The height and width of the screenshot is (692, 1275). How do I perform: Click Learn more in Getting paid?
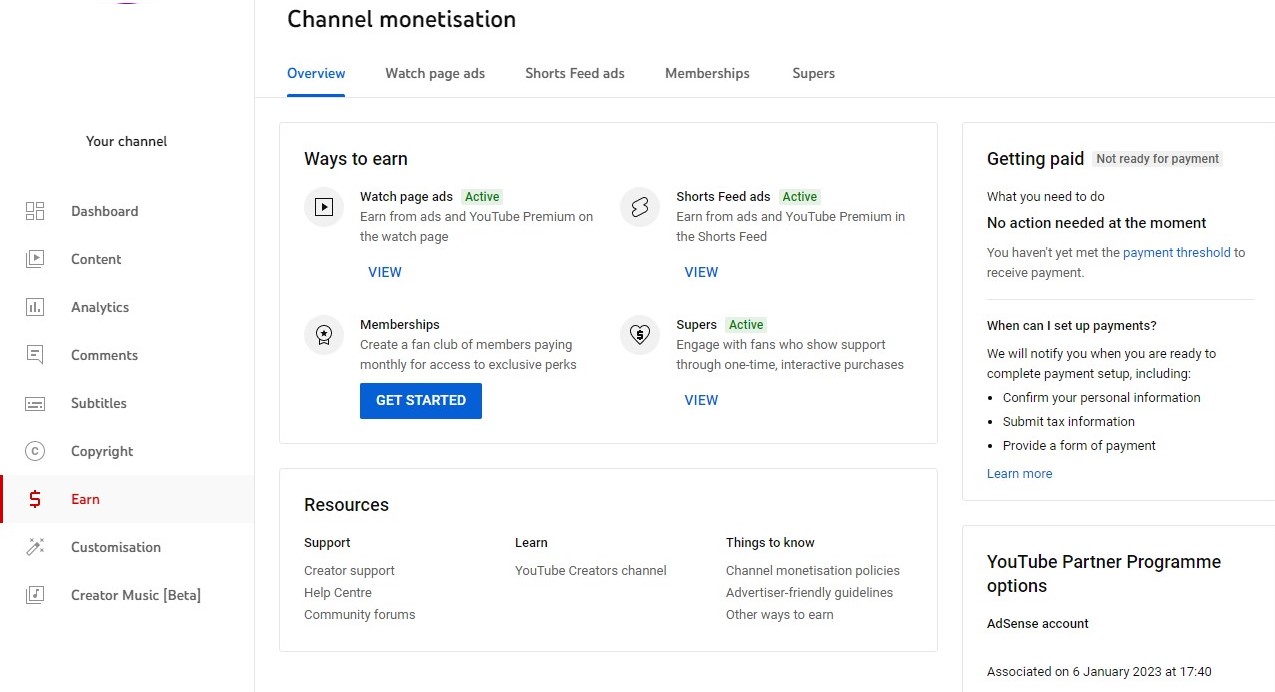(x=1020, y=474)
